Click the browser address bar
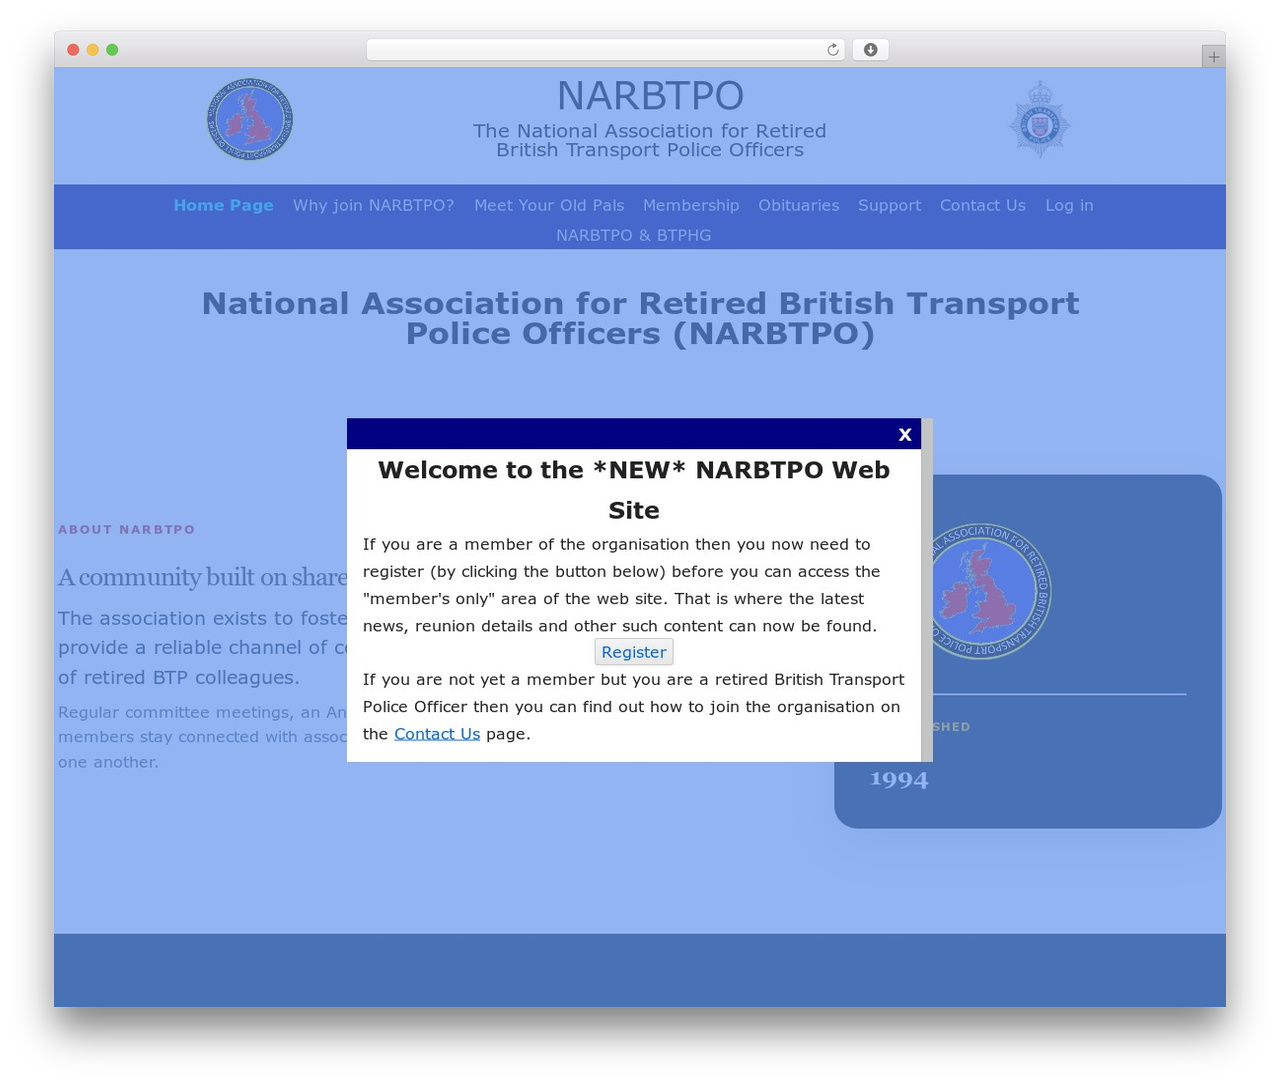 tap(605, 50)
